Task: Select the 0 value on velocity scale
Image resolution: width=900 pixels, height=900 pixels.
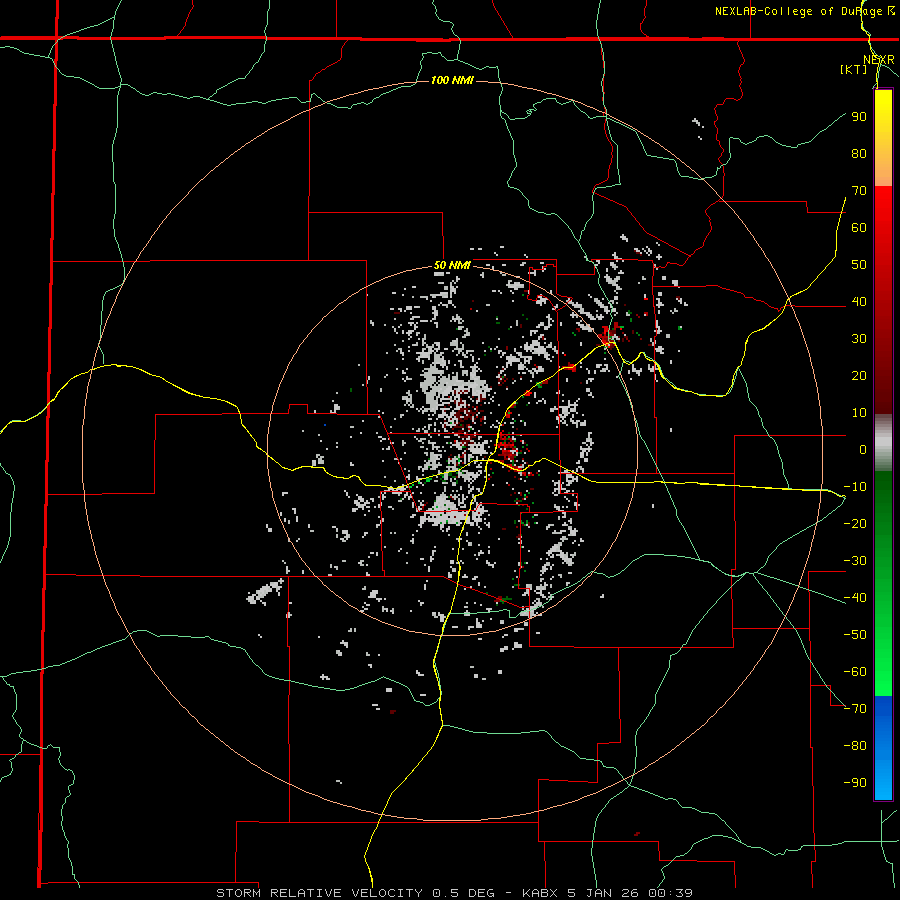Action: pyautogui.click(x=863, y=450)
